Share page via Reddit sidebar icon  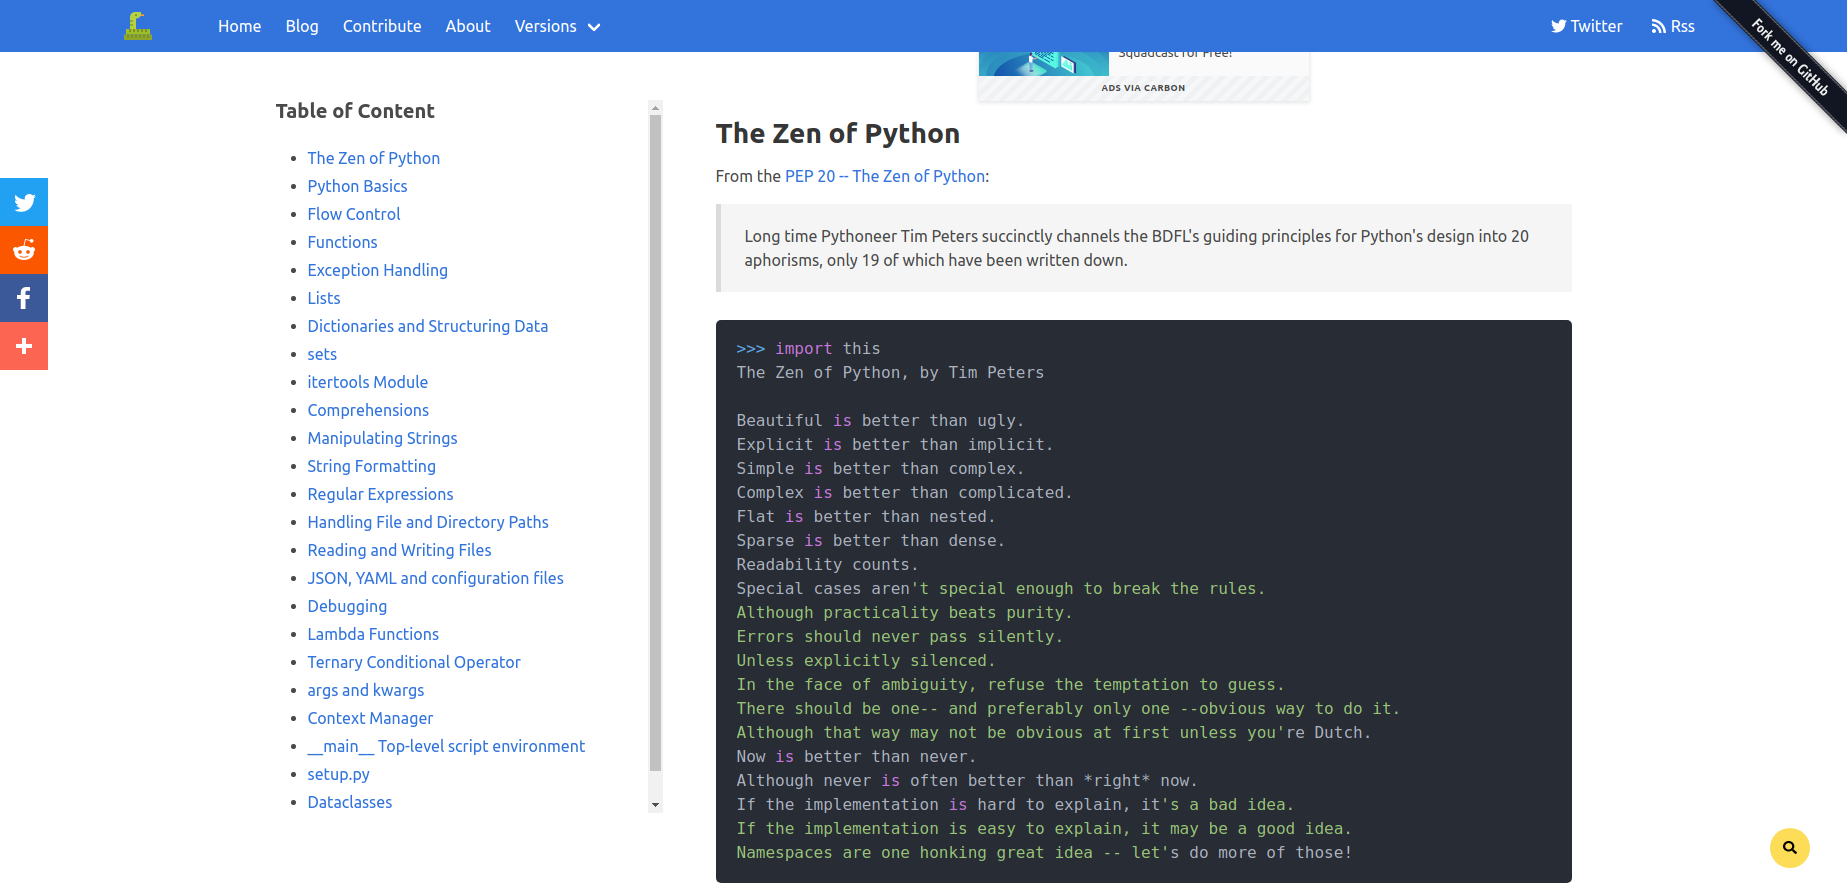click(x=24, y=250)
